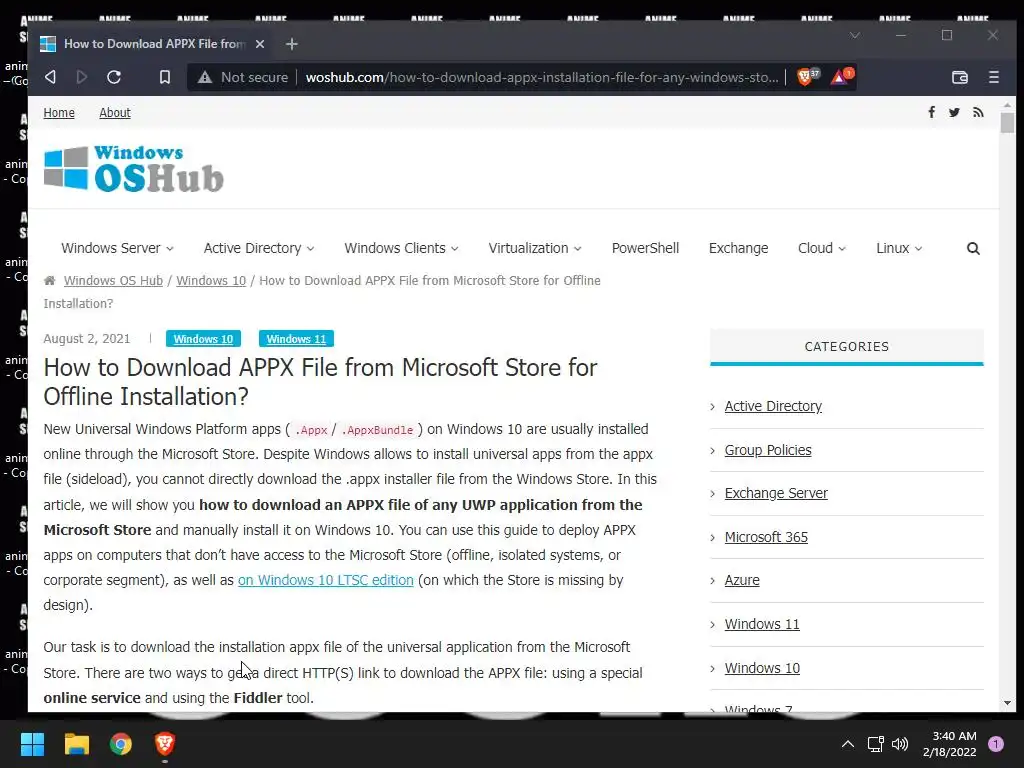1024x768 pixels.
Task: Click the Brave taskbar icon
Action: pos(165,744)
